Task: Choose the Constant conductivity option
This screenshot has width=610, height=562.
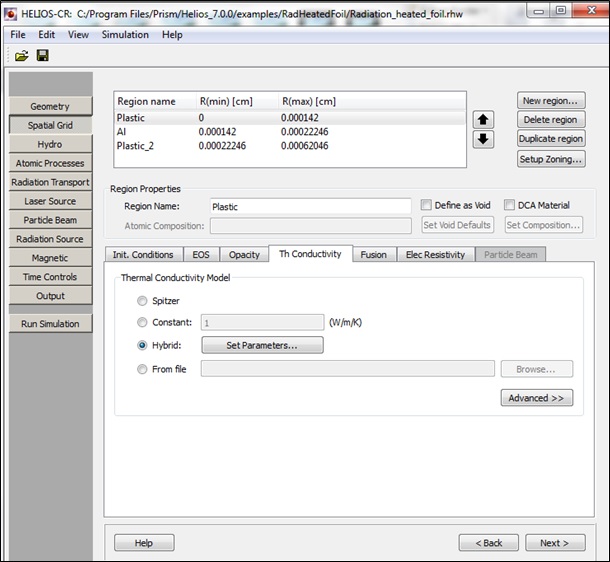Action: [x=141, y=322]
